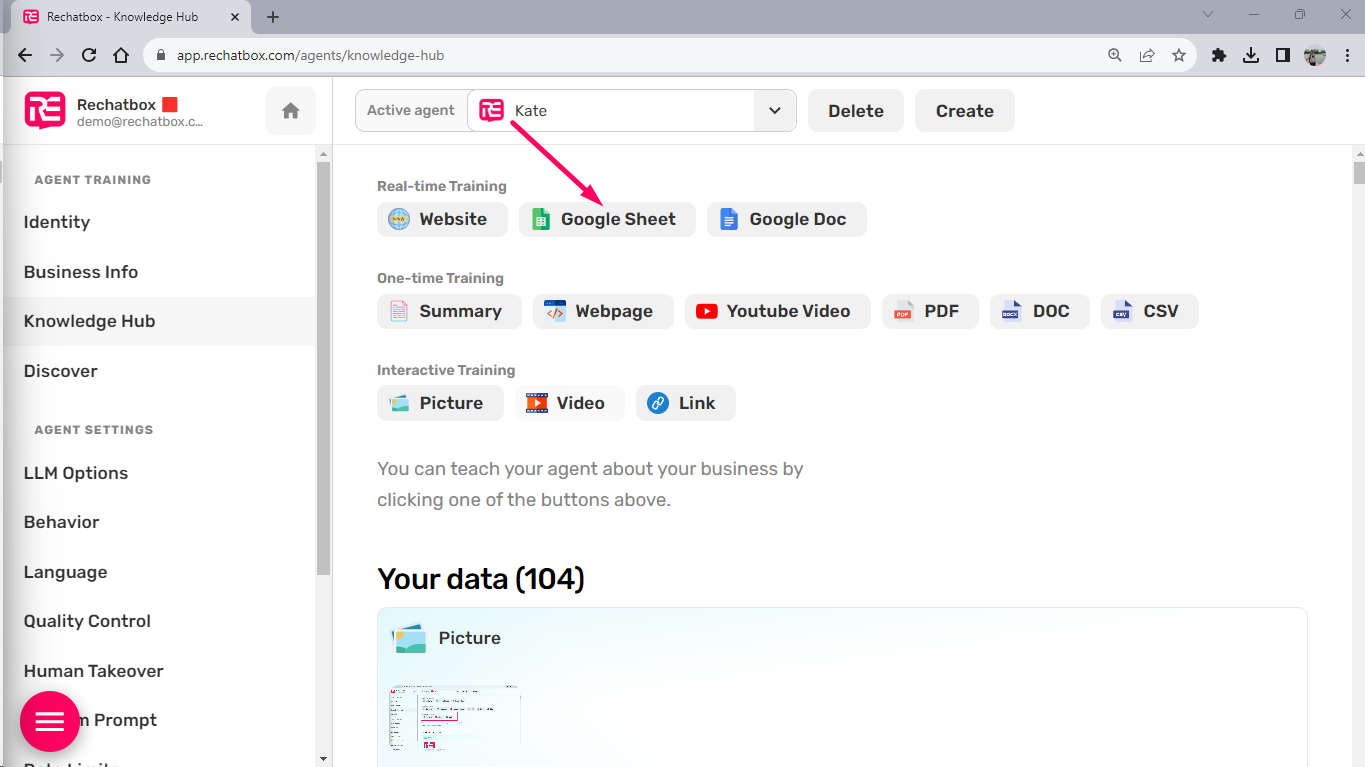The width and height of the screenshot is (1365, 767).
Task: Open the Picture data thumbnail
Action: 456,718
